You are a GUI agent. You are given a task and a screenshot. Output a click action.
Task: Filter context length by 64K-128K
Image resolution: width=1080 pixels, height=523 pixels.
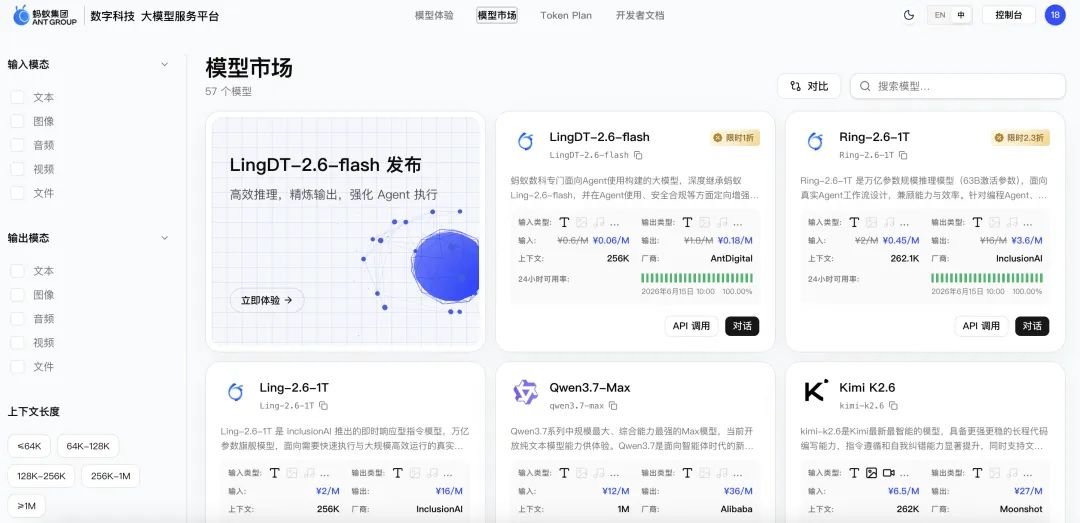pyautogui.click(x=88, y=446)
